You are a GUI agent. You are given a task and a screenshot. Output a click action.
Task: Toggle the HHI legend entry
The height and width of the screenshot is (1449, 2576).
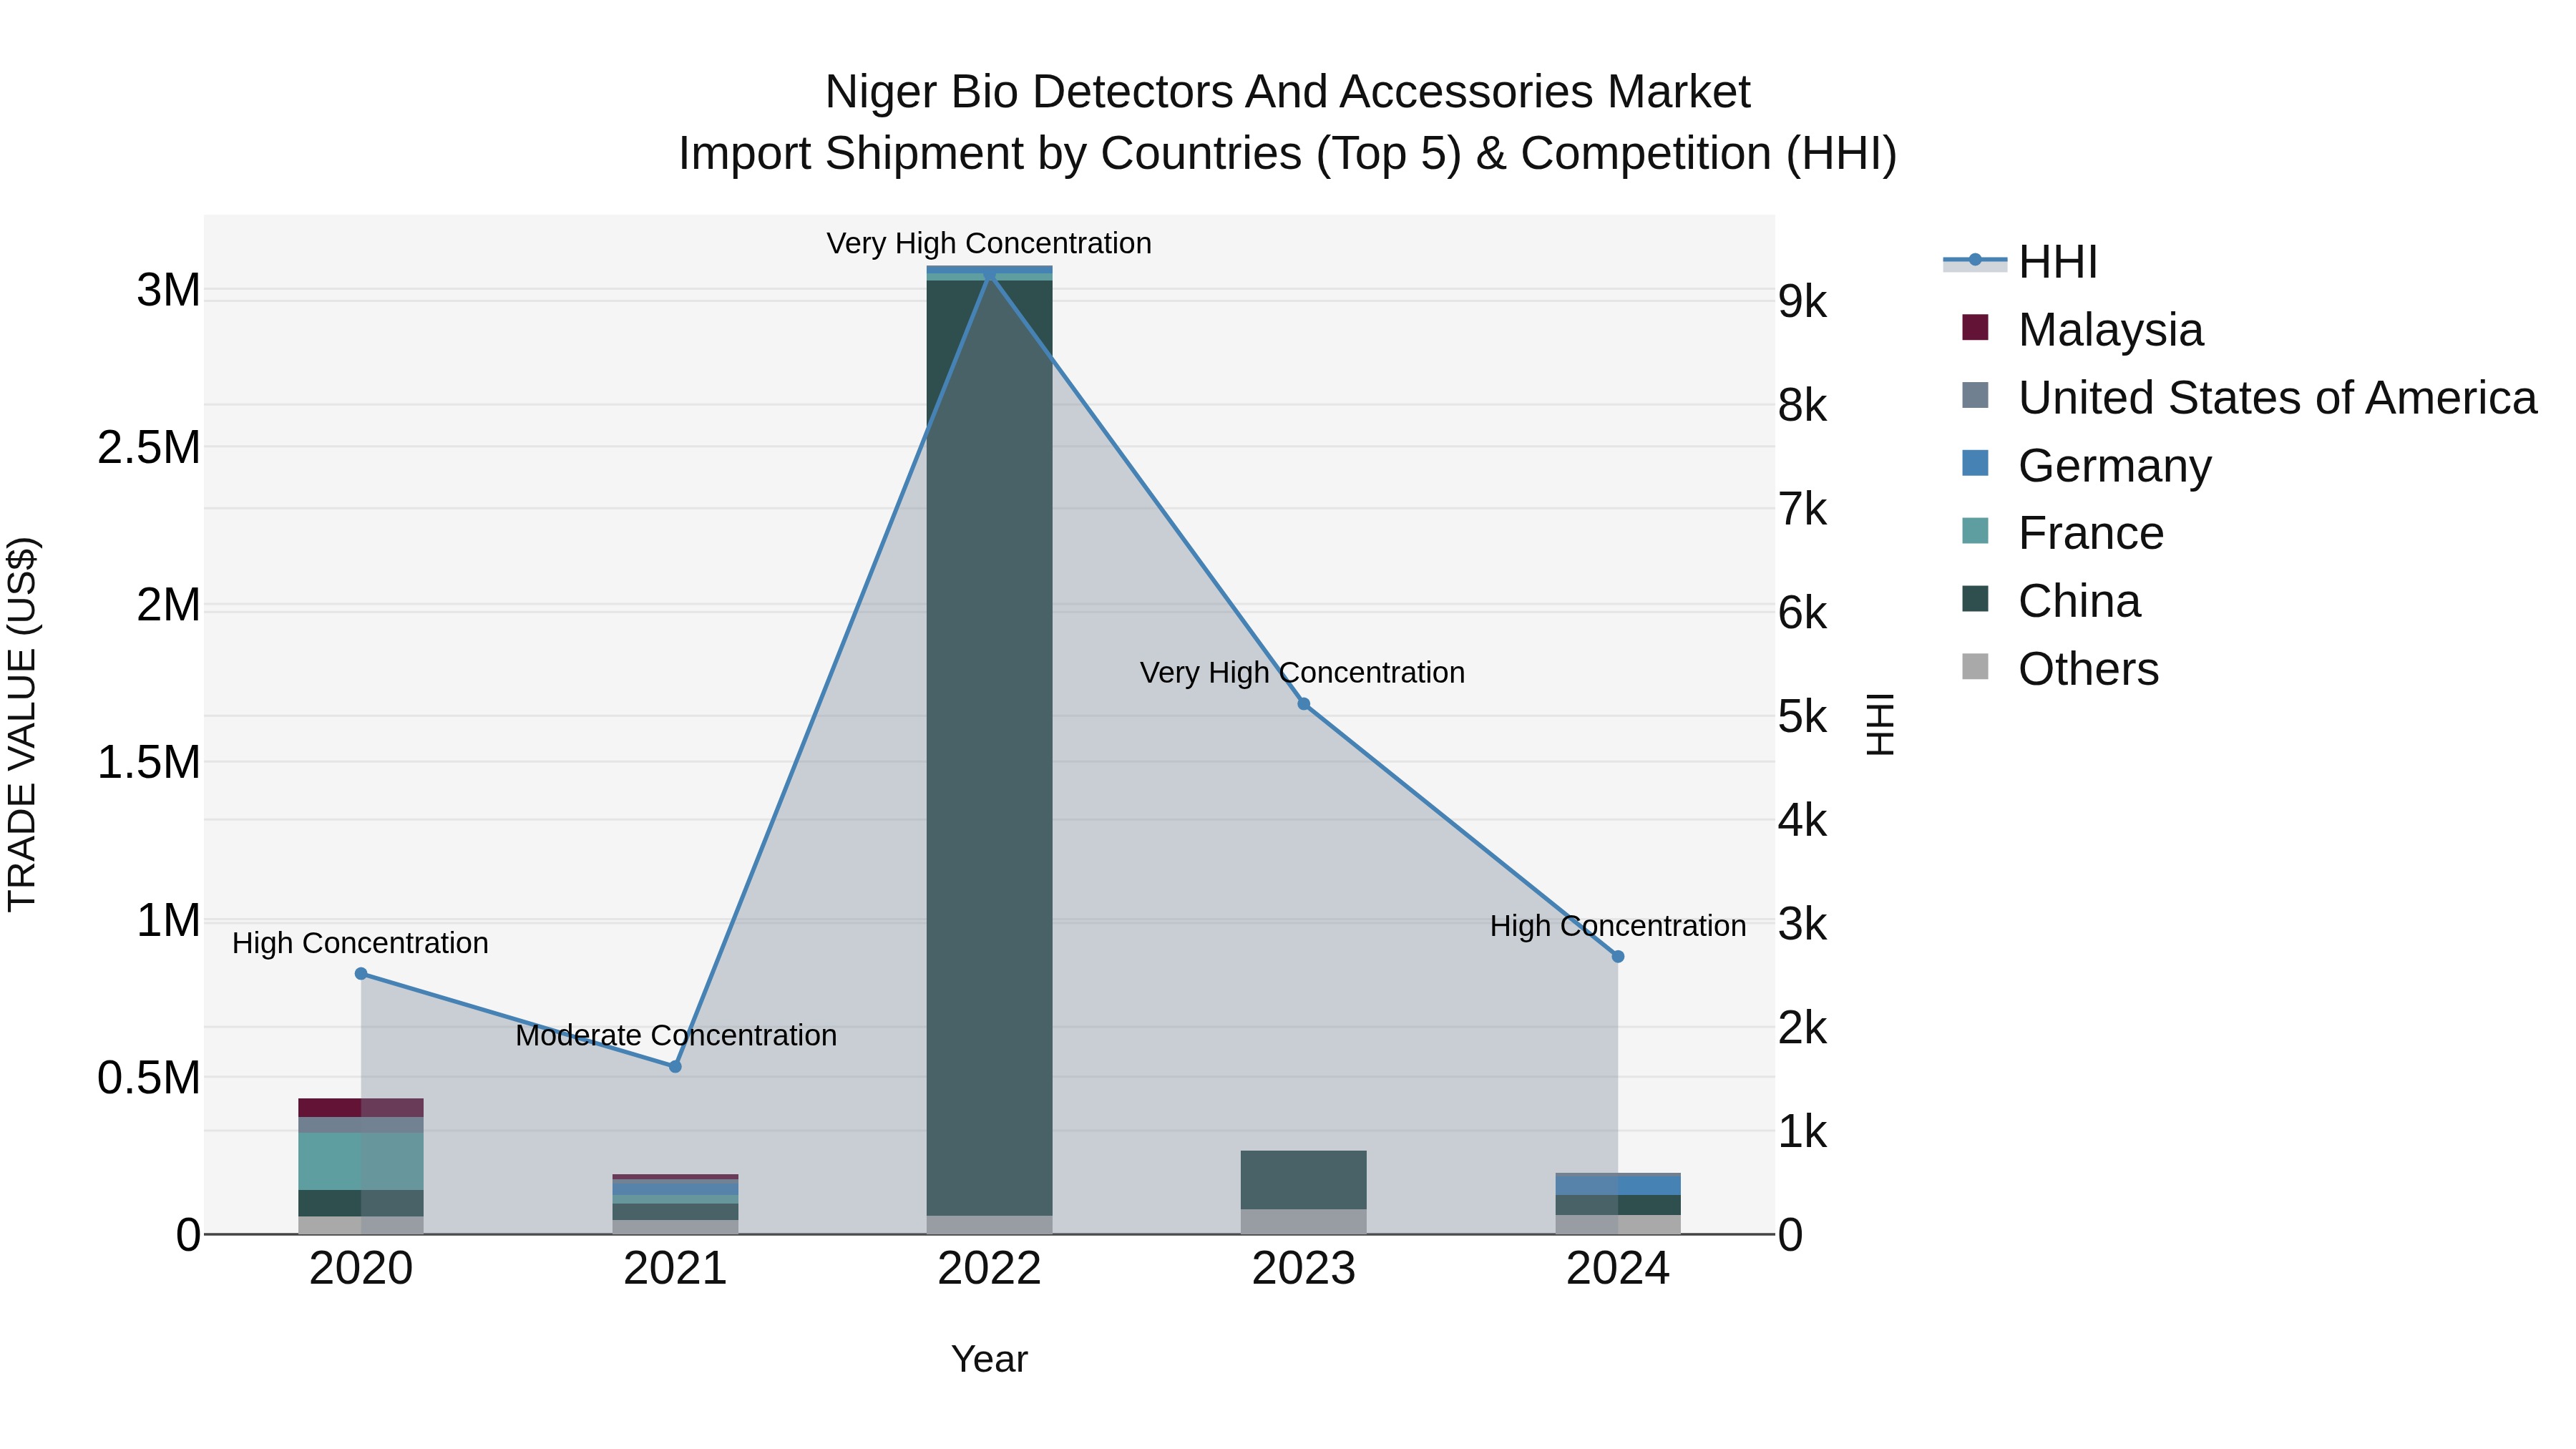pos(2020,262)
